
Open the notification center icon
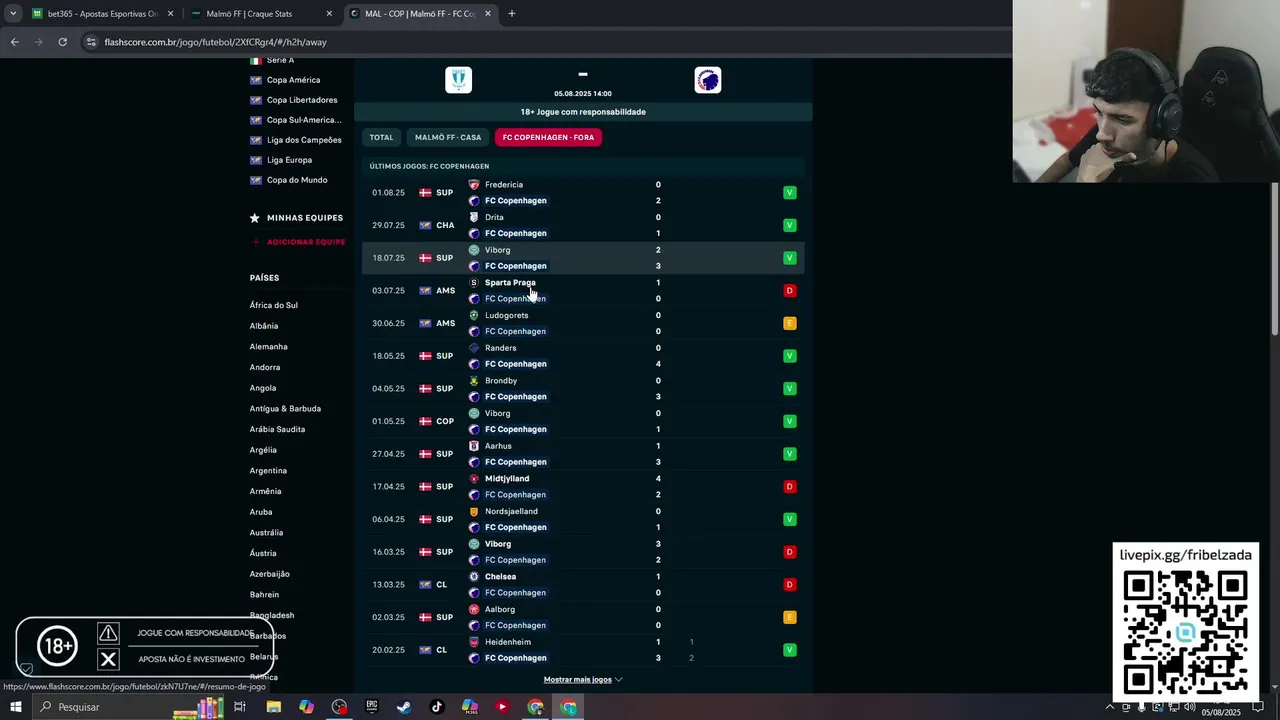pos(1259,707)
